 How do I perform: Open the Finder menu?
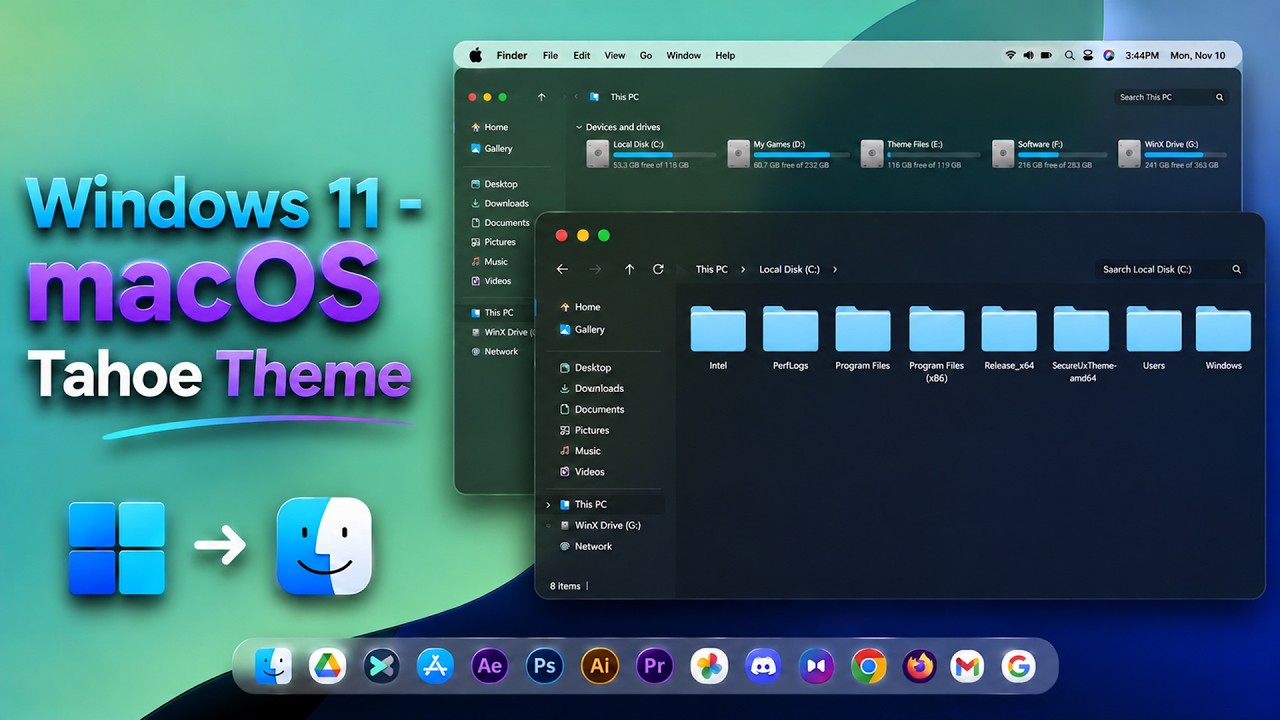pos(512,55)
